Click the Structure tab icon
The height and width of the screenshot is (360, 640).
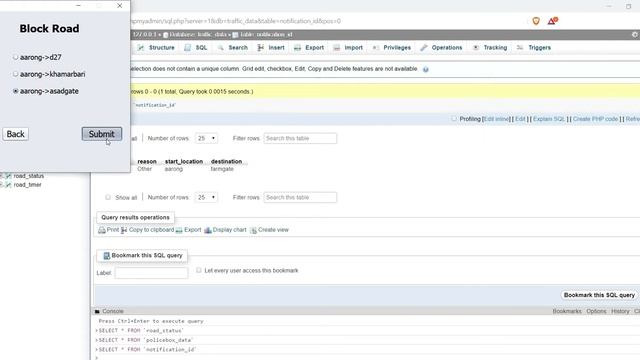(141, 48)
